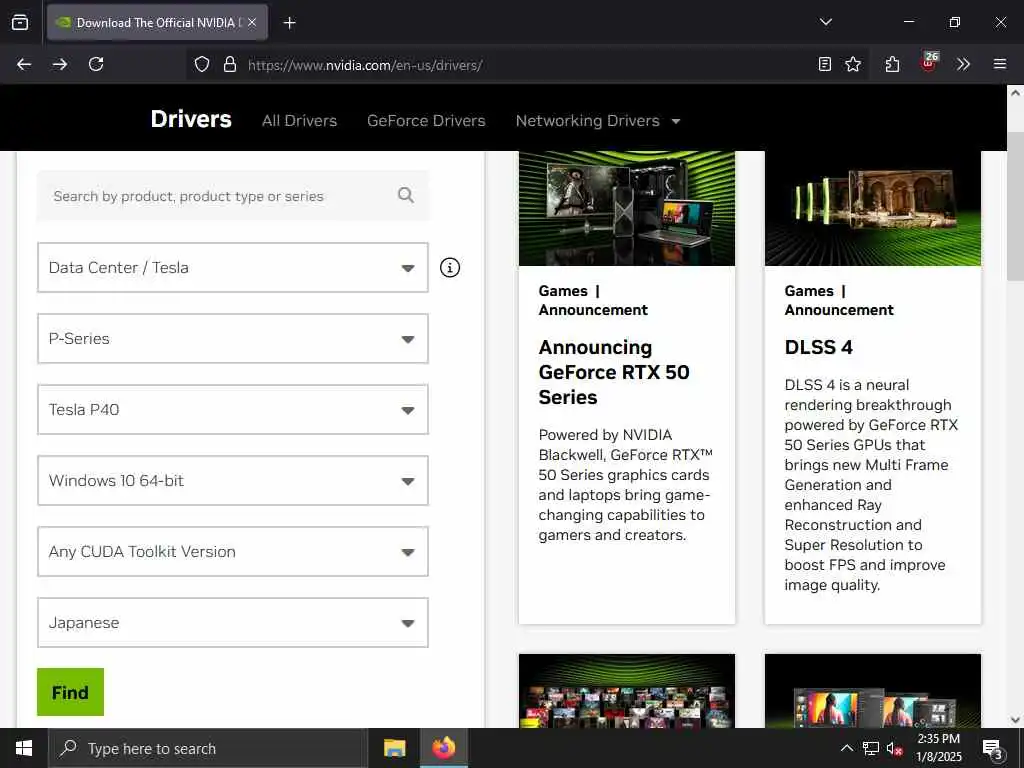Open the Any CUDA Toolkit Version dropdown
1024x768 pixels.
232,552
